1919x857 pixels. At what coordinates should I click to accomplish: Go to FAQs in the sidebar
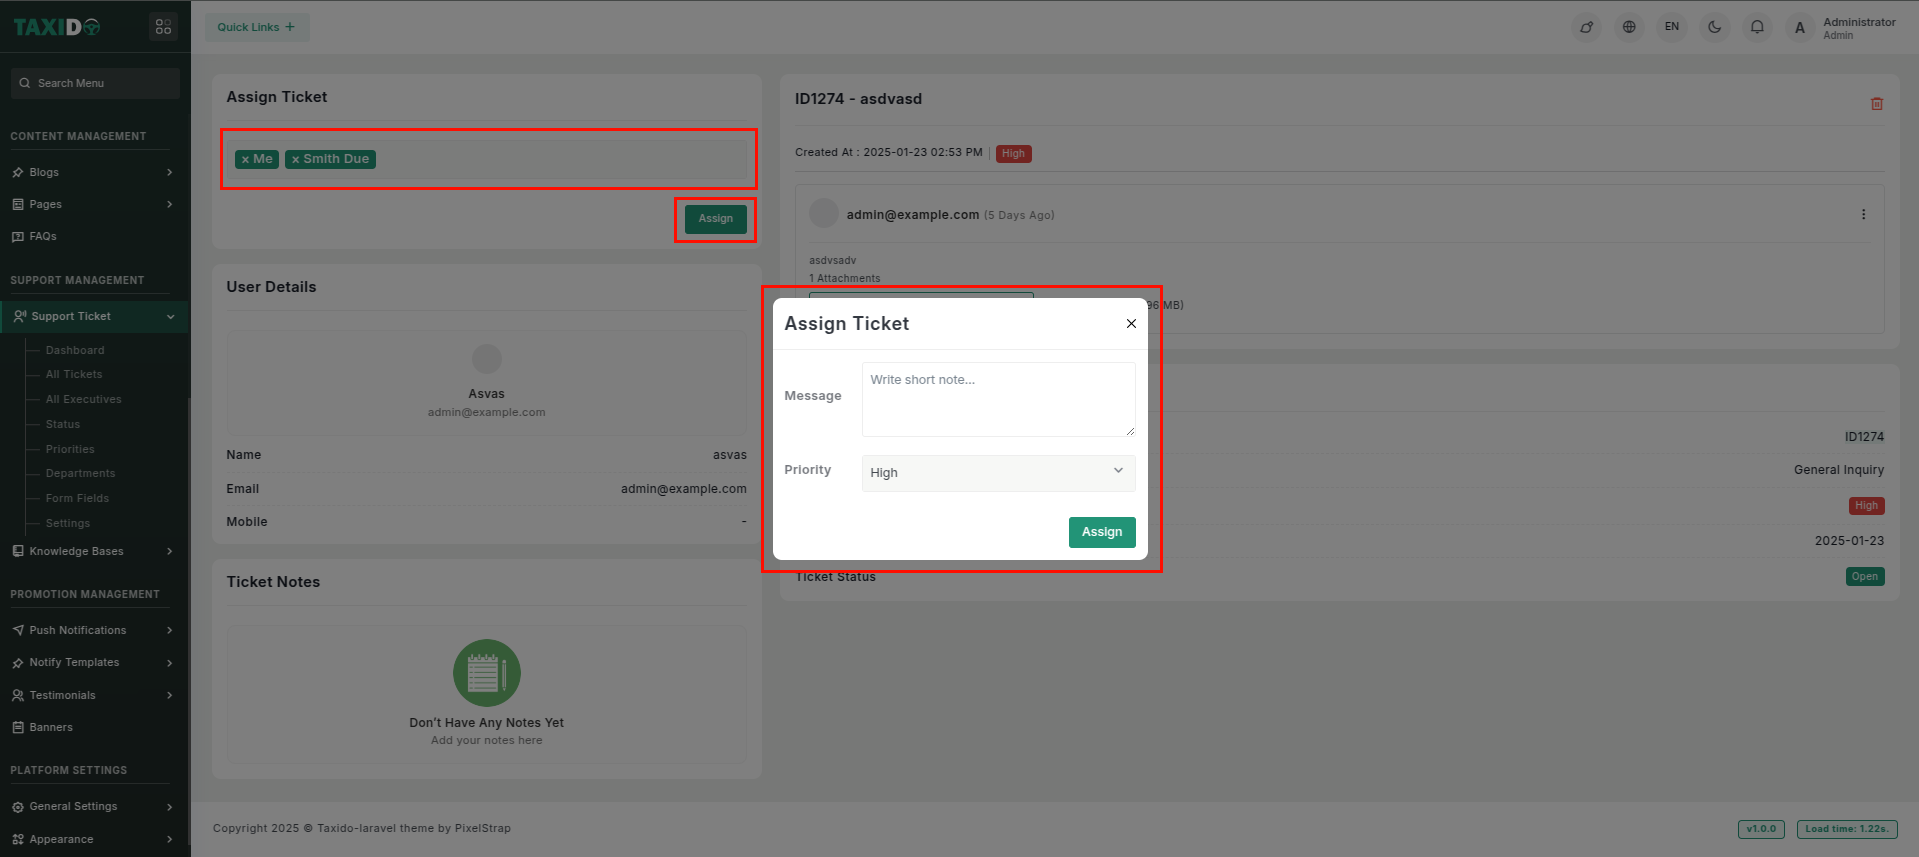click(43, 237)
